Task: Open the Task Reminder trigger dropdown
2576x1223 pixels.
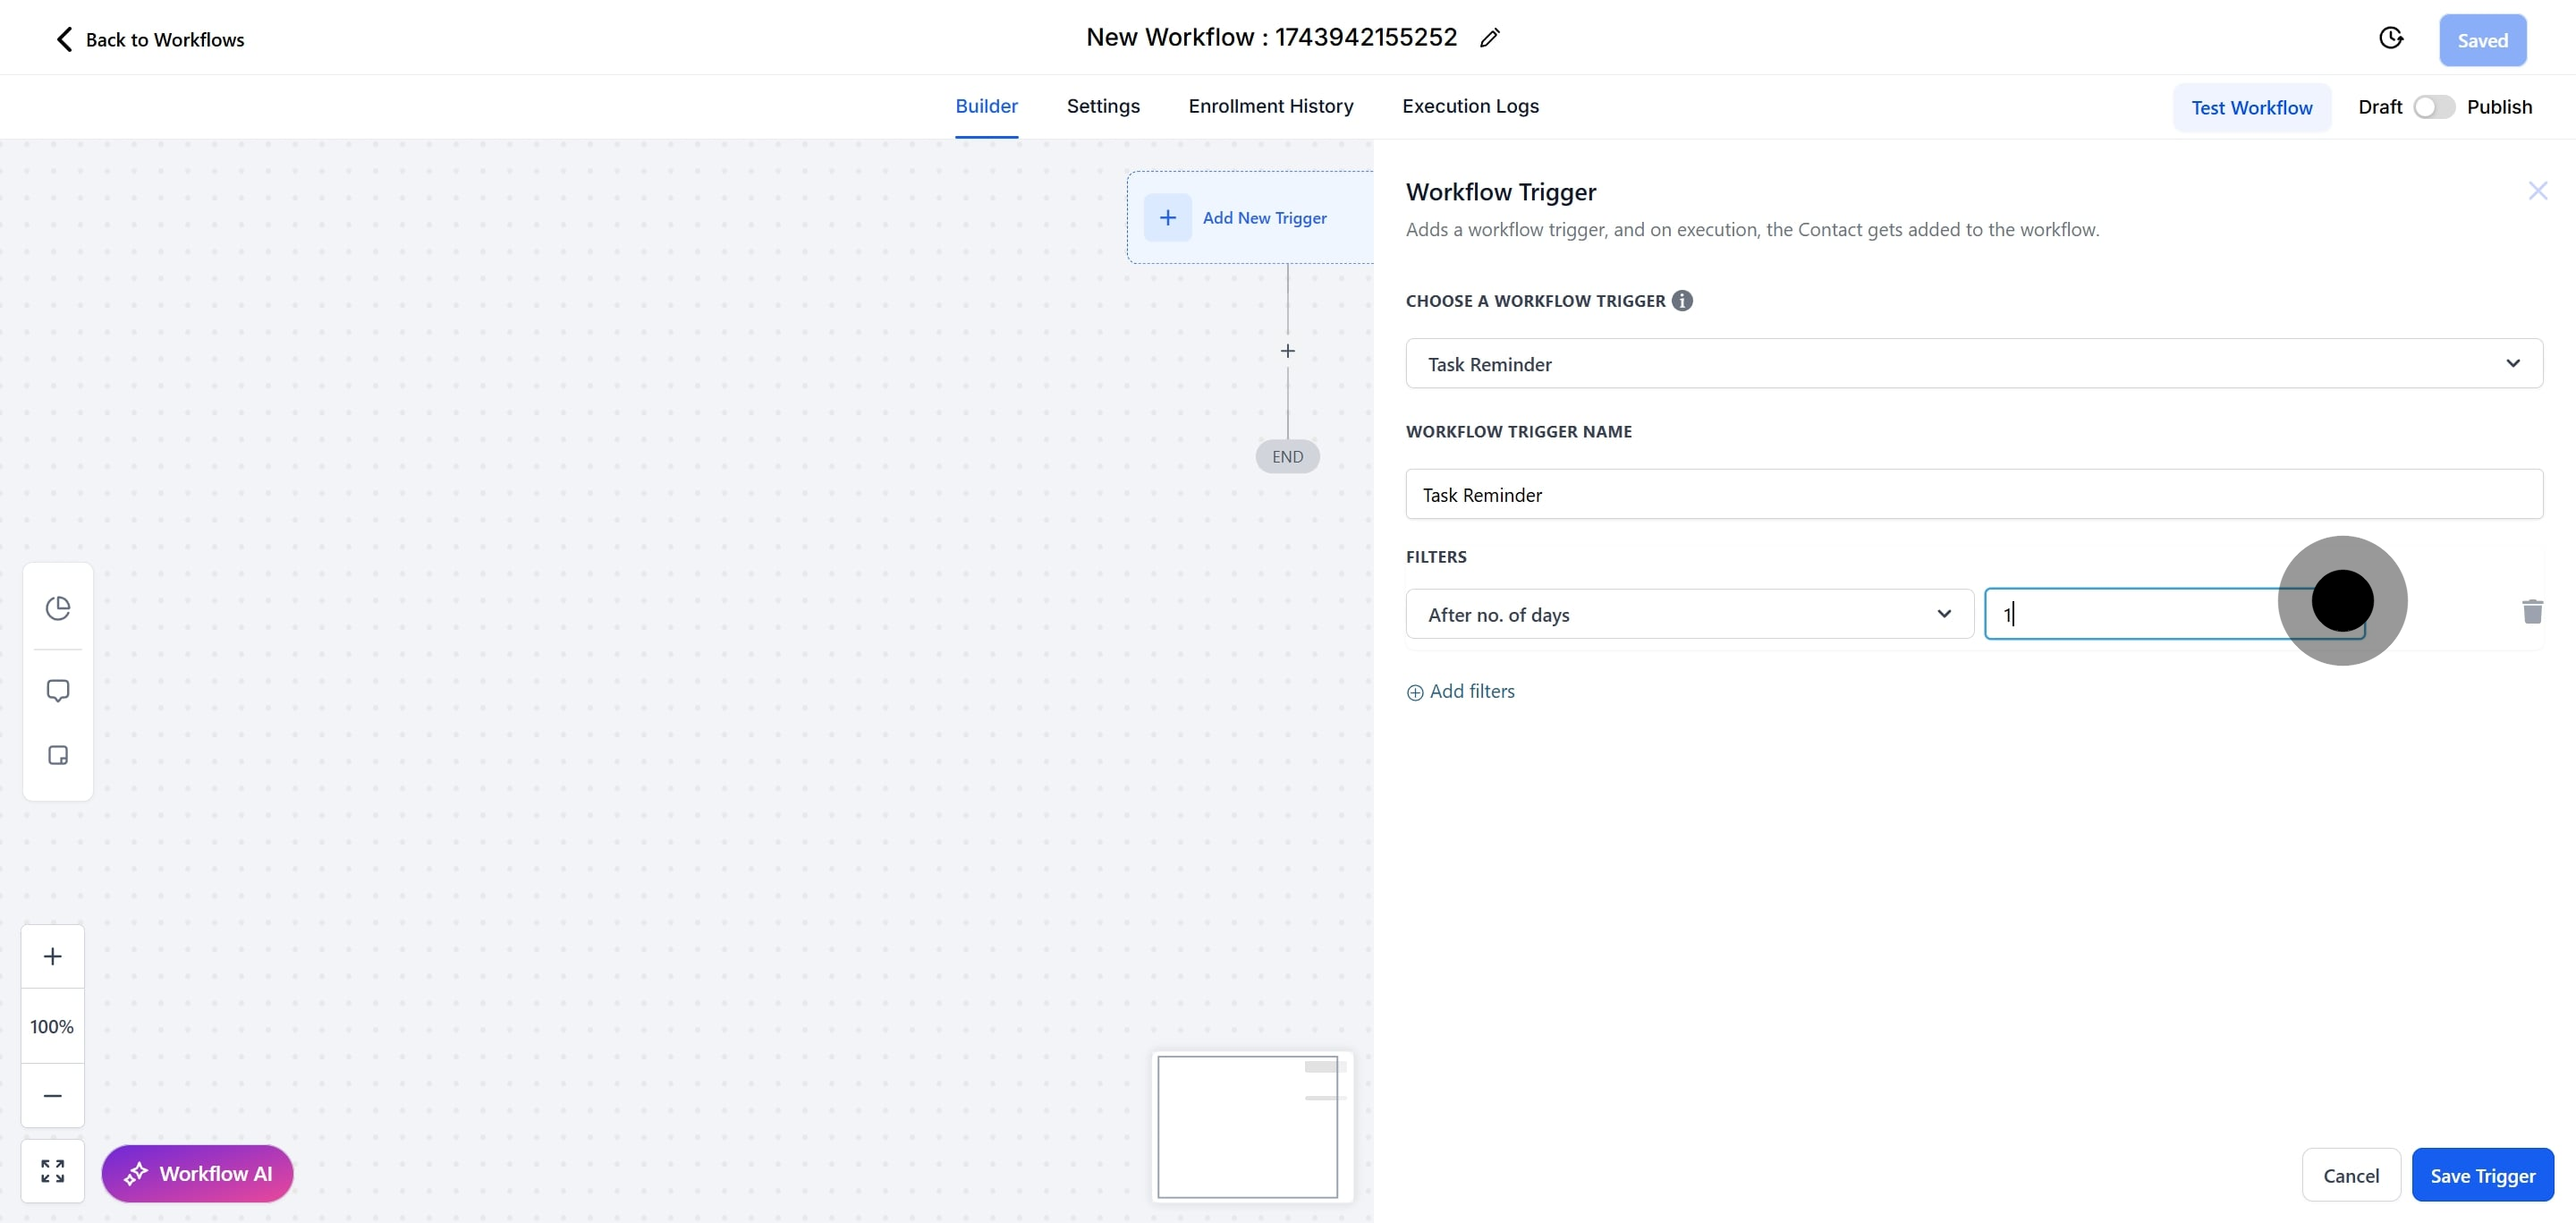Action: pos(1973,364)
